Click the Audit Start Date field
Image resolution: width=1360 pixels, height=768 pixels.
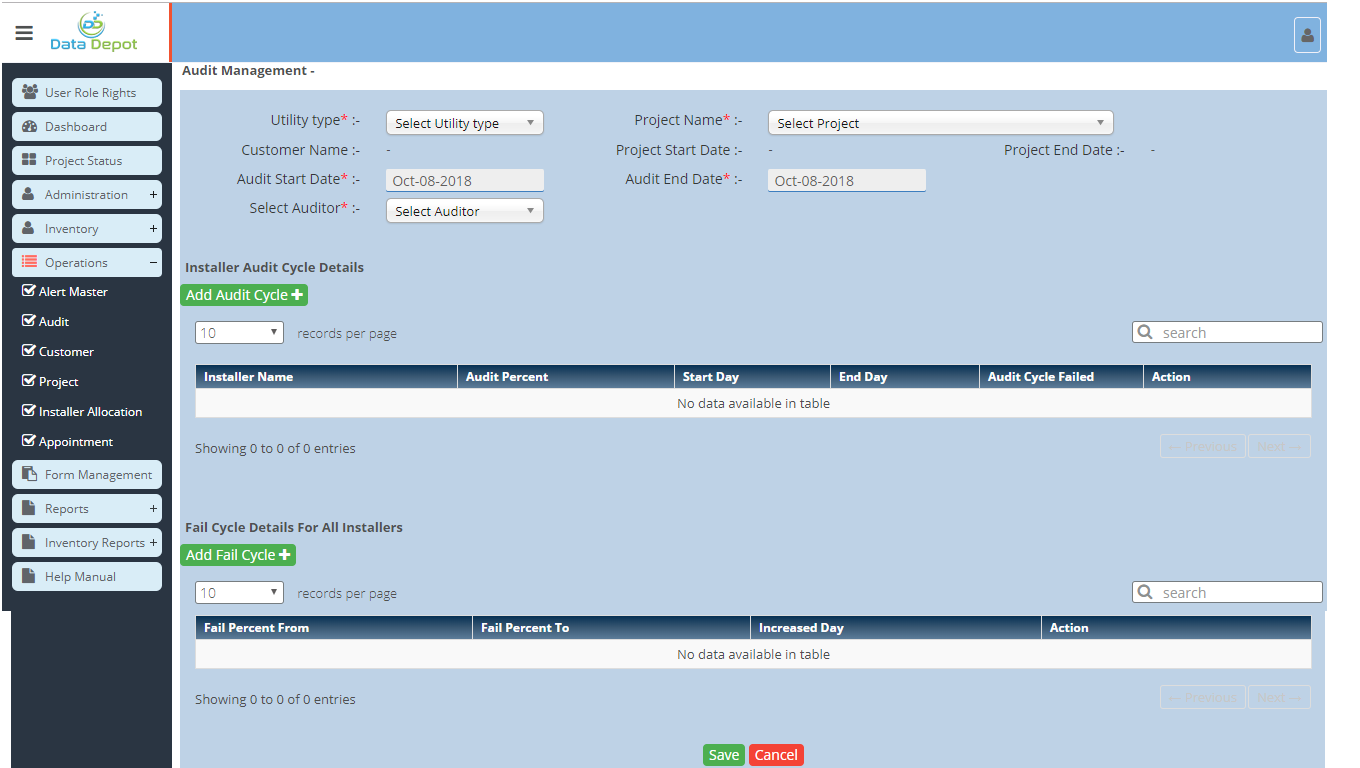(x=465, y=181)
